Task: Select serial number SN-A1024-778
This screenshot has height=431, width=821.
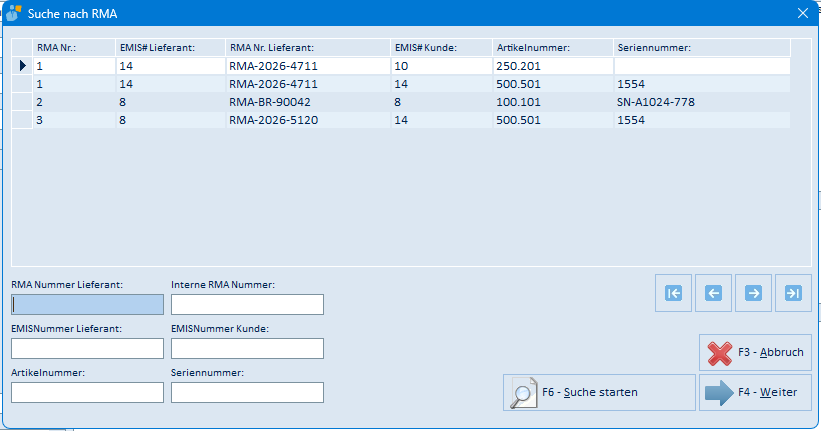Action: (x=702, y=102)
